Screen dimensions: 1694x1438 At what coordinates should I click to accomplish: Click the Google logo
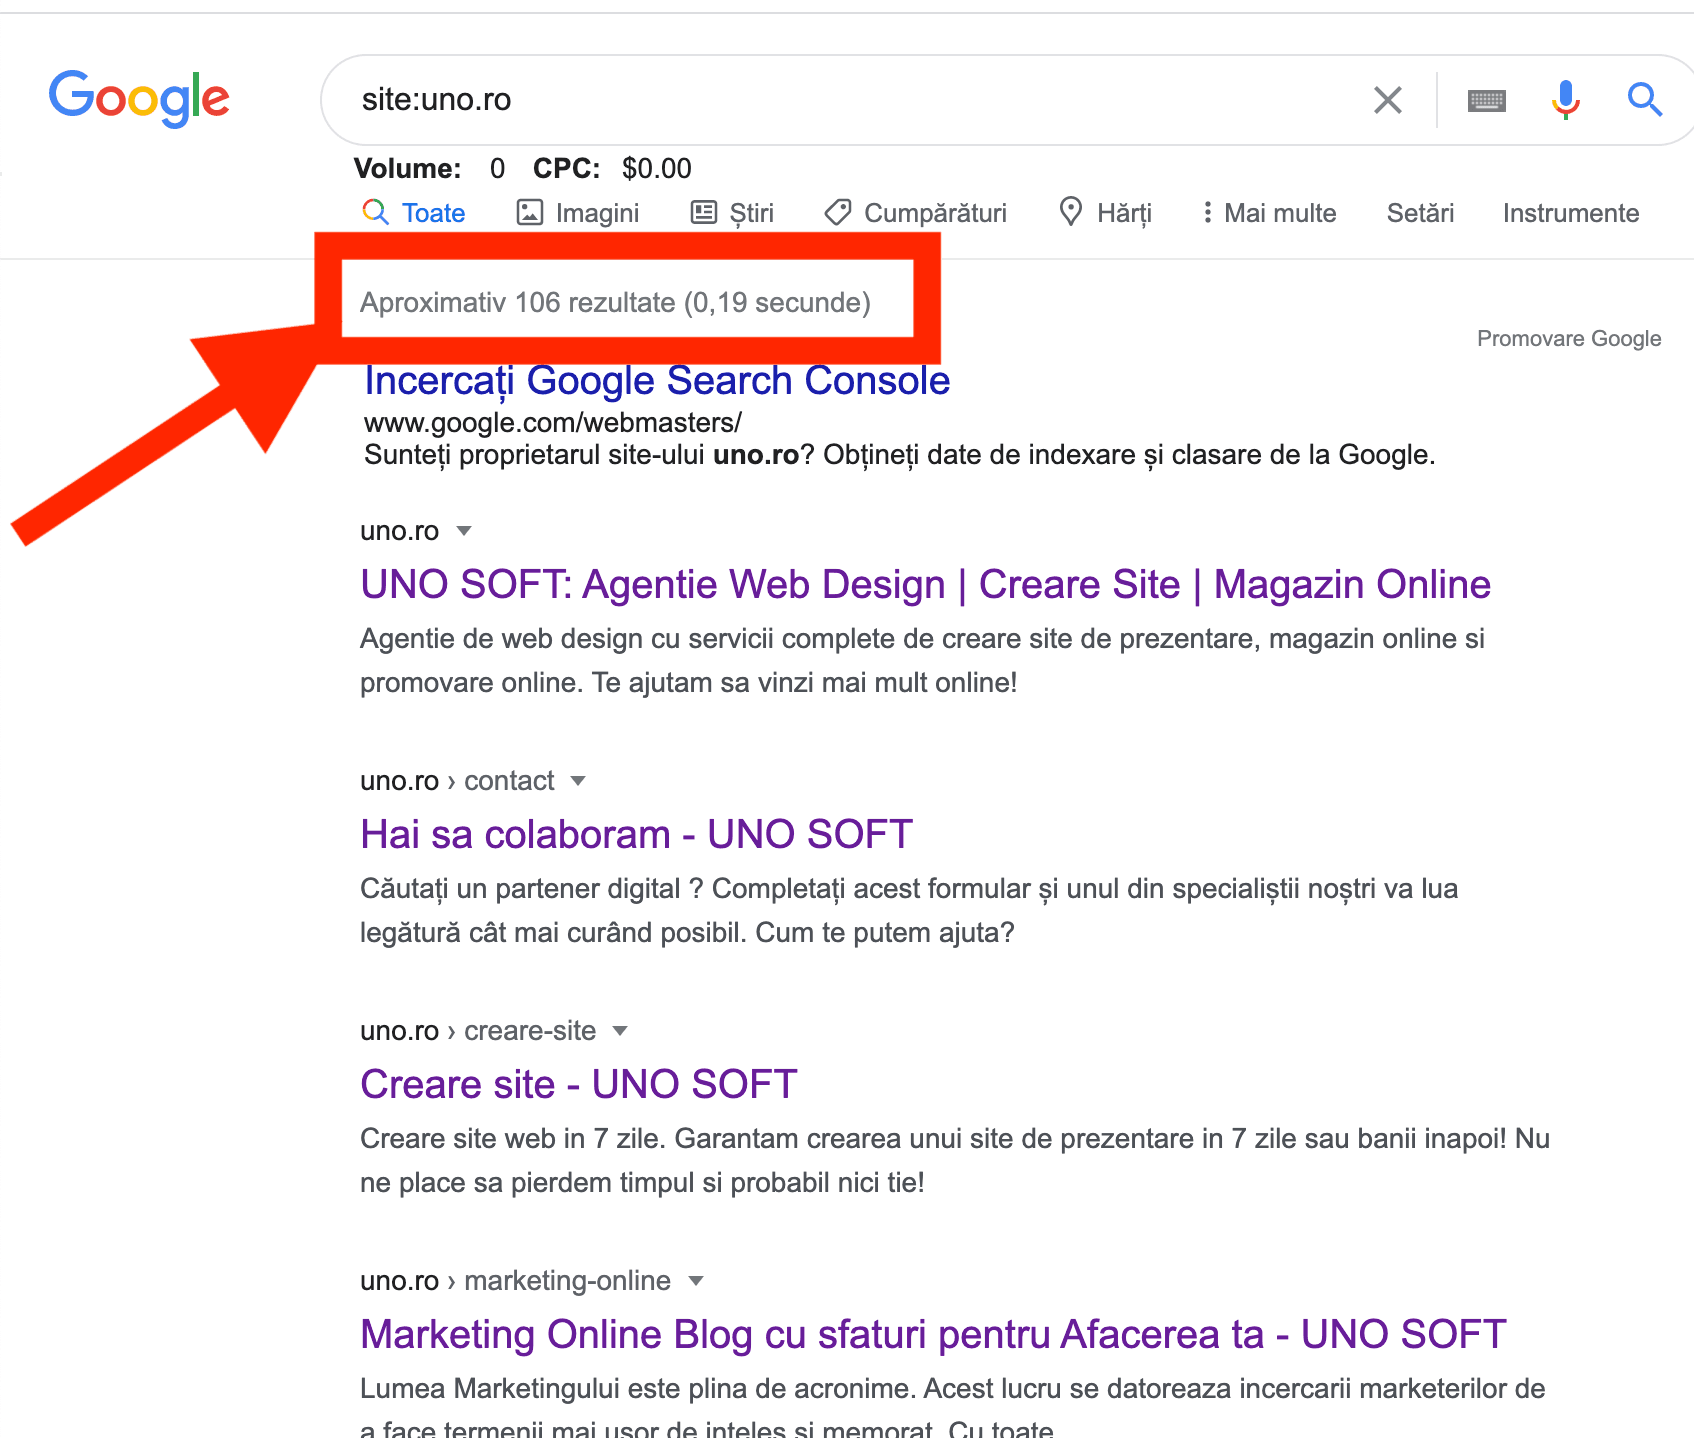139,98
